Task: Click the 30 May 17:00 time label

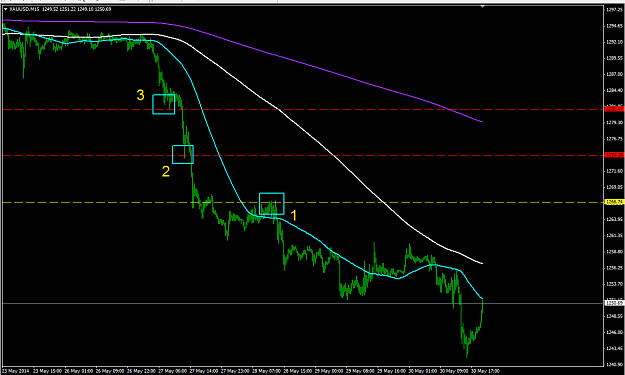Action: [x=485, y=371]
